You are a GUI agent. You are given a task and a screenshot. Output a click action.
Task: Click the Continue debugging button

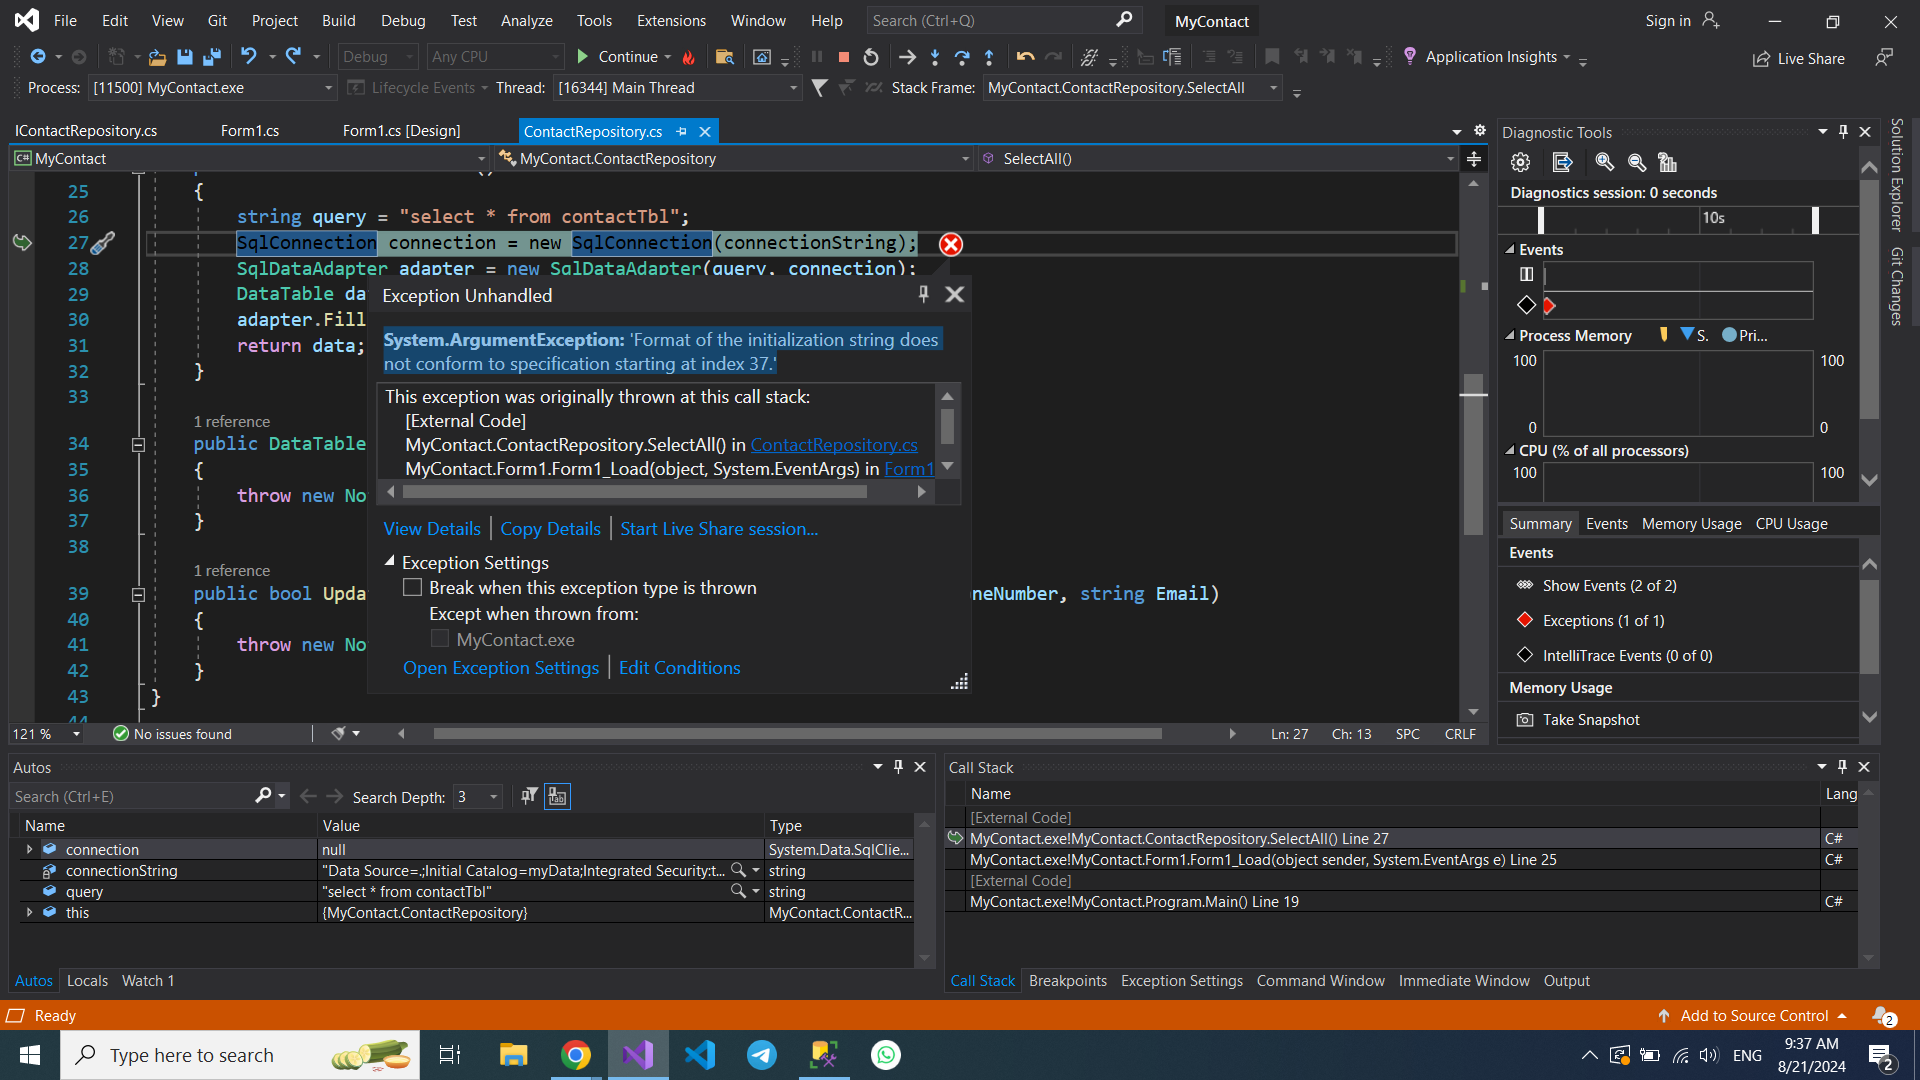[x=618, y=57]
